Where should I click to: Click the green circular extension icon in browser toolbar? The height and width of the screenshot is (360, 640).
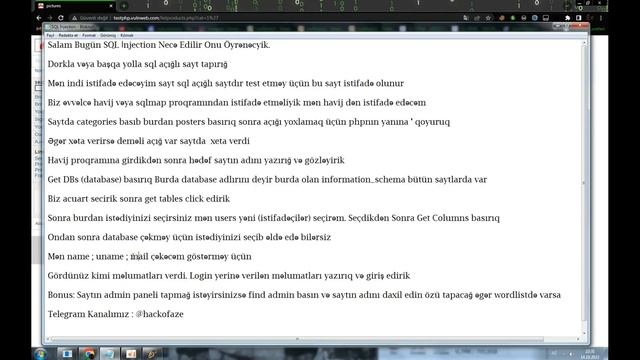click(513, 18)
